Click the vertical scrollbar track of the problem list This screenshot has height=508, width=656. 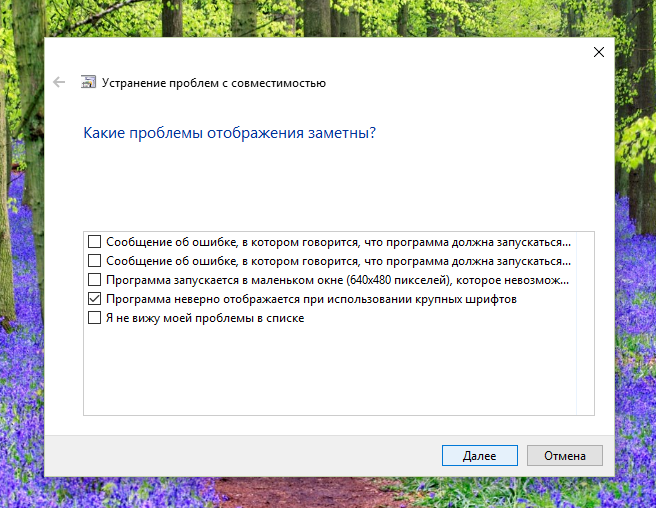pyautogui.click(x=586, y=322)
